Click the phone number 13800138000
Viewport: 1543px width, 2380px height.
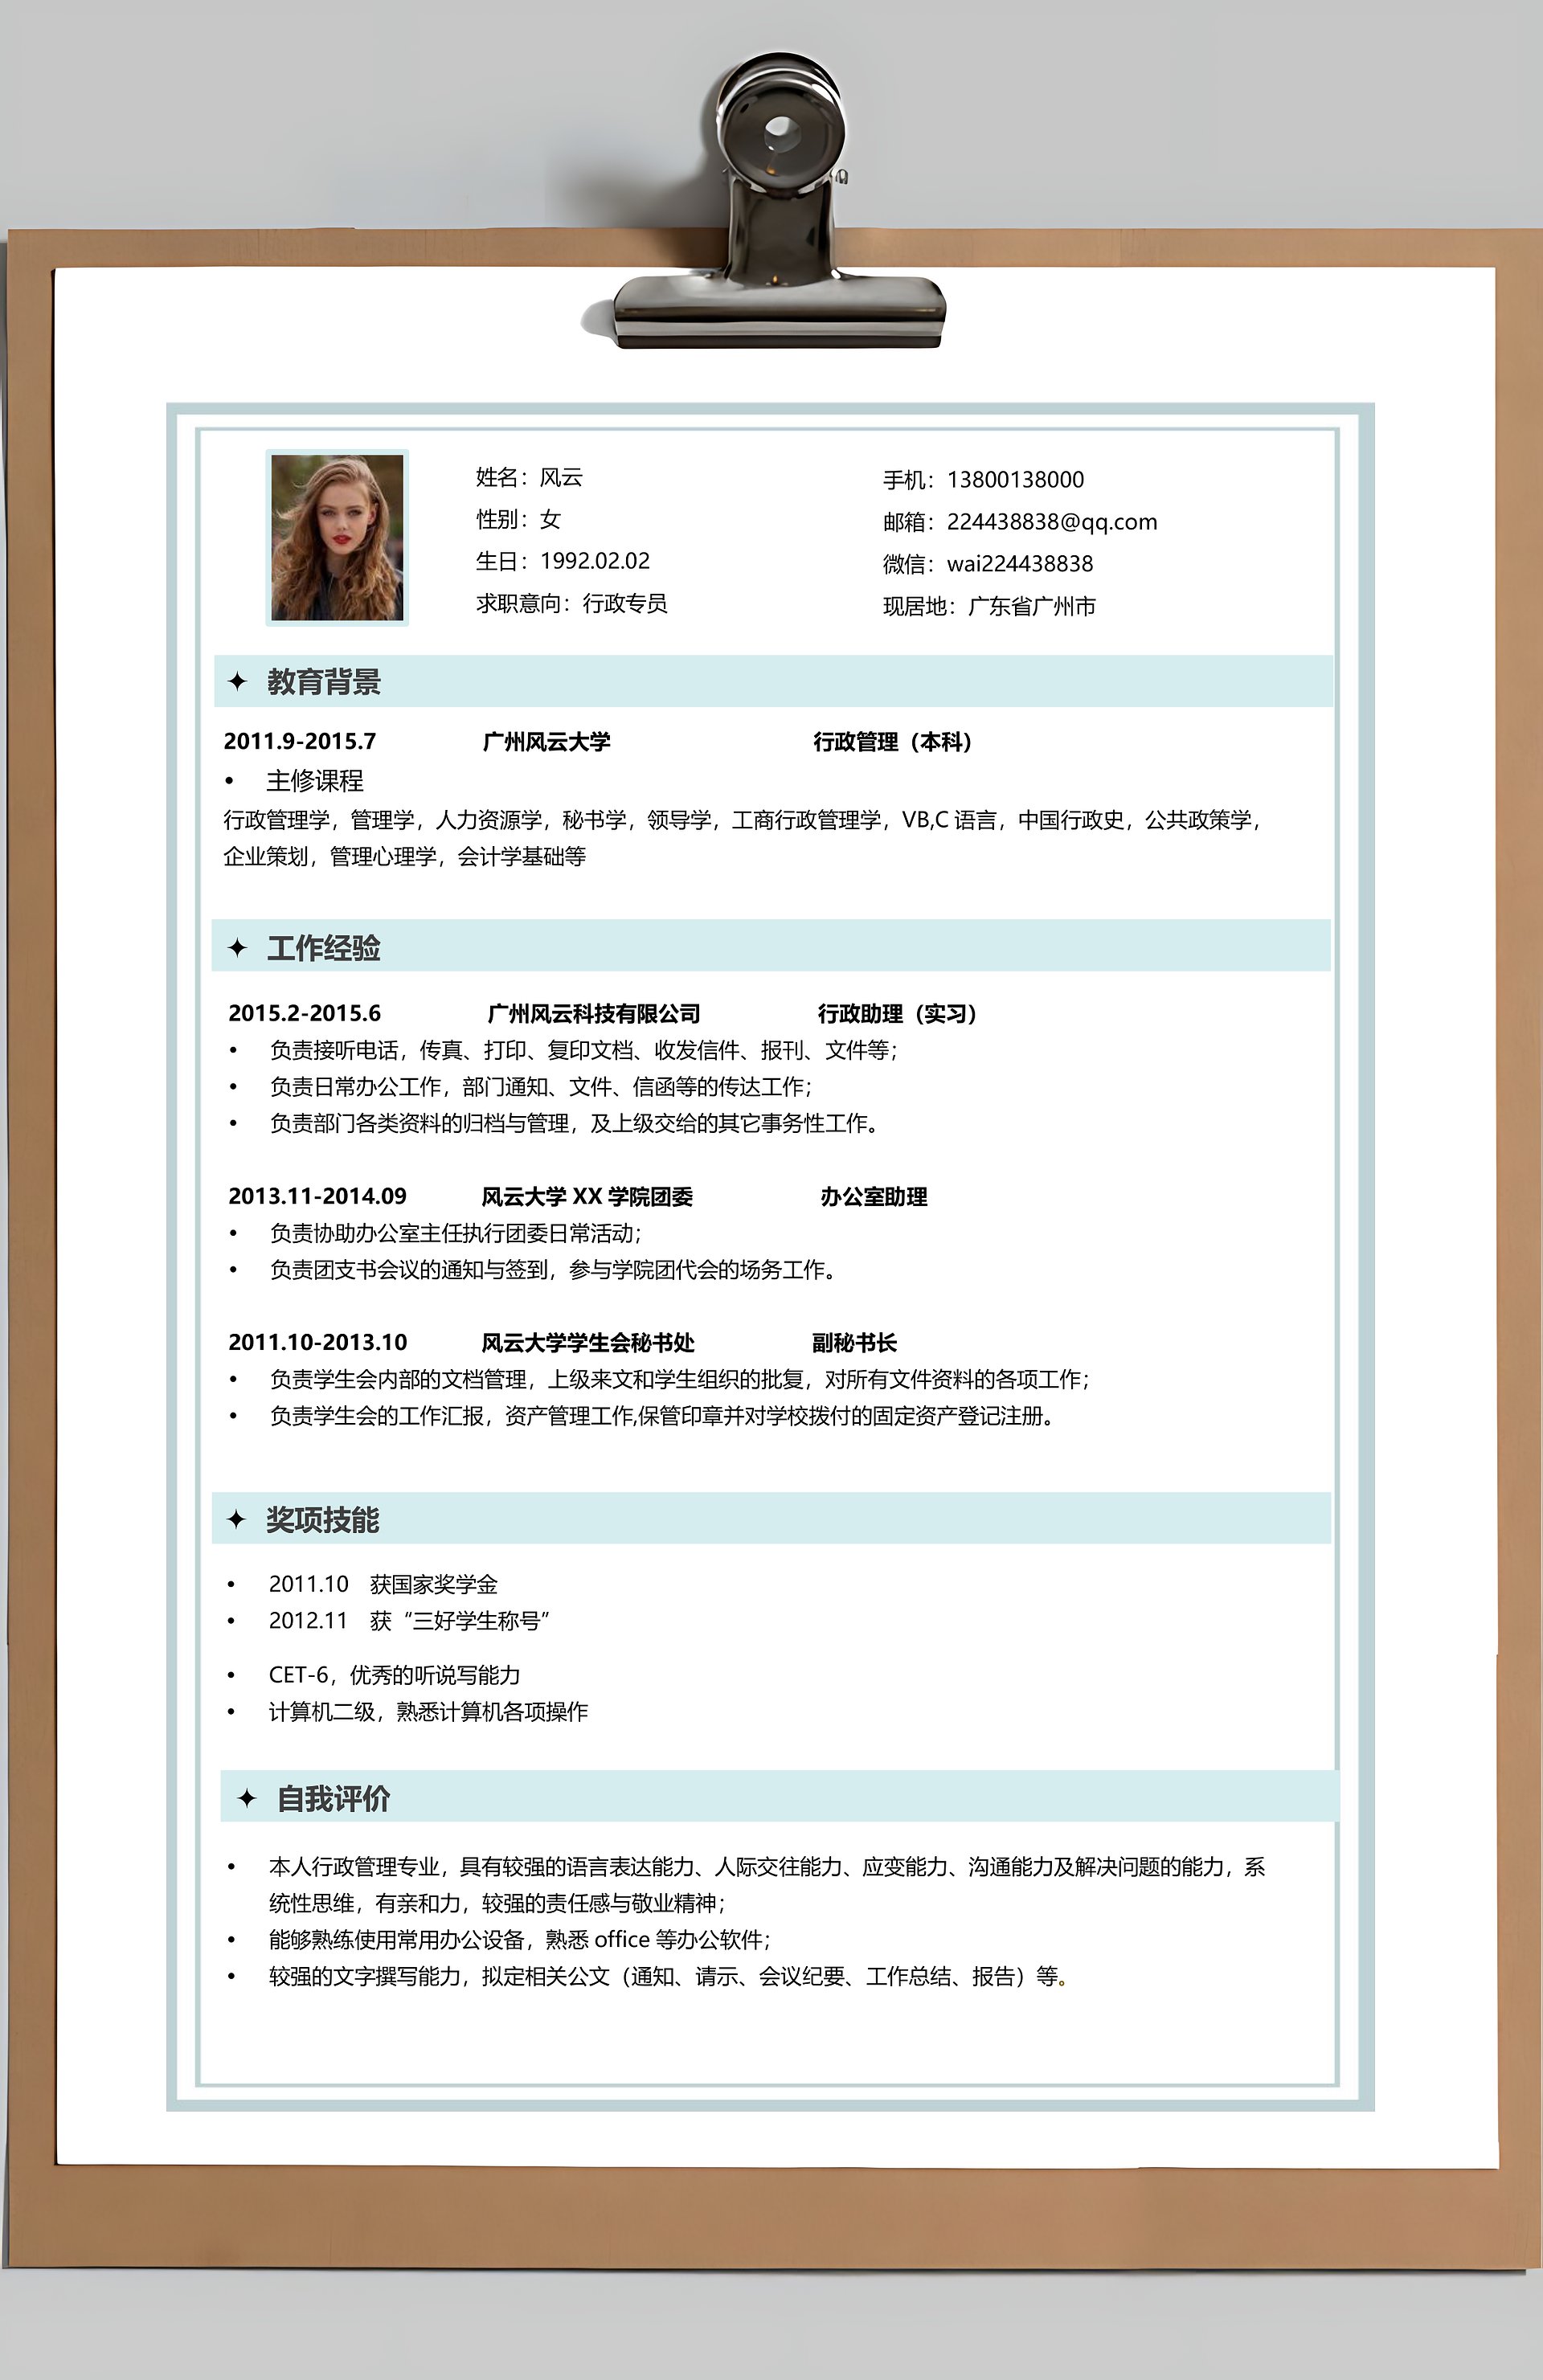[x=1014, y=480]
